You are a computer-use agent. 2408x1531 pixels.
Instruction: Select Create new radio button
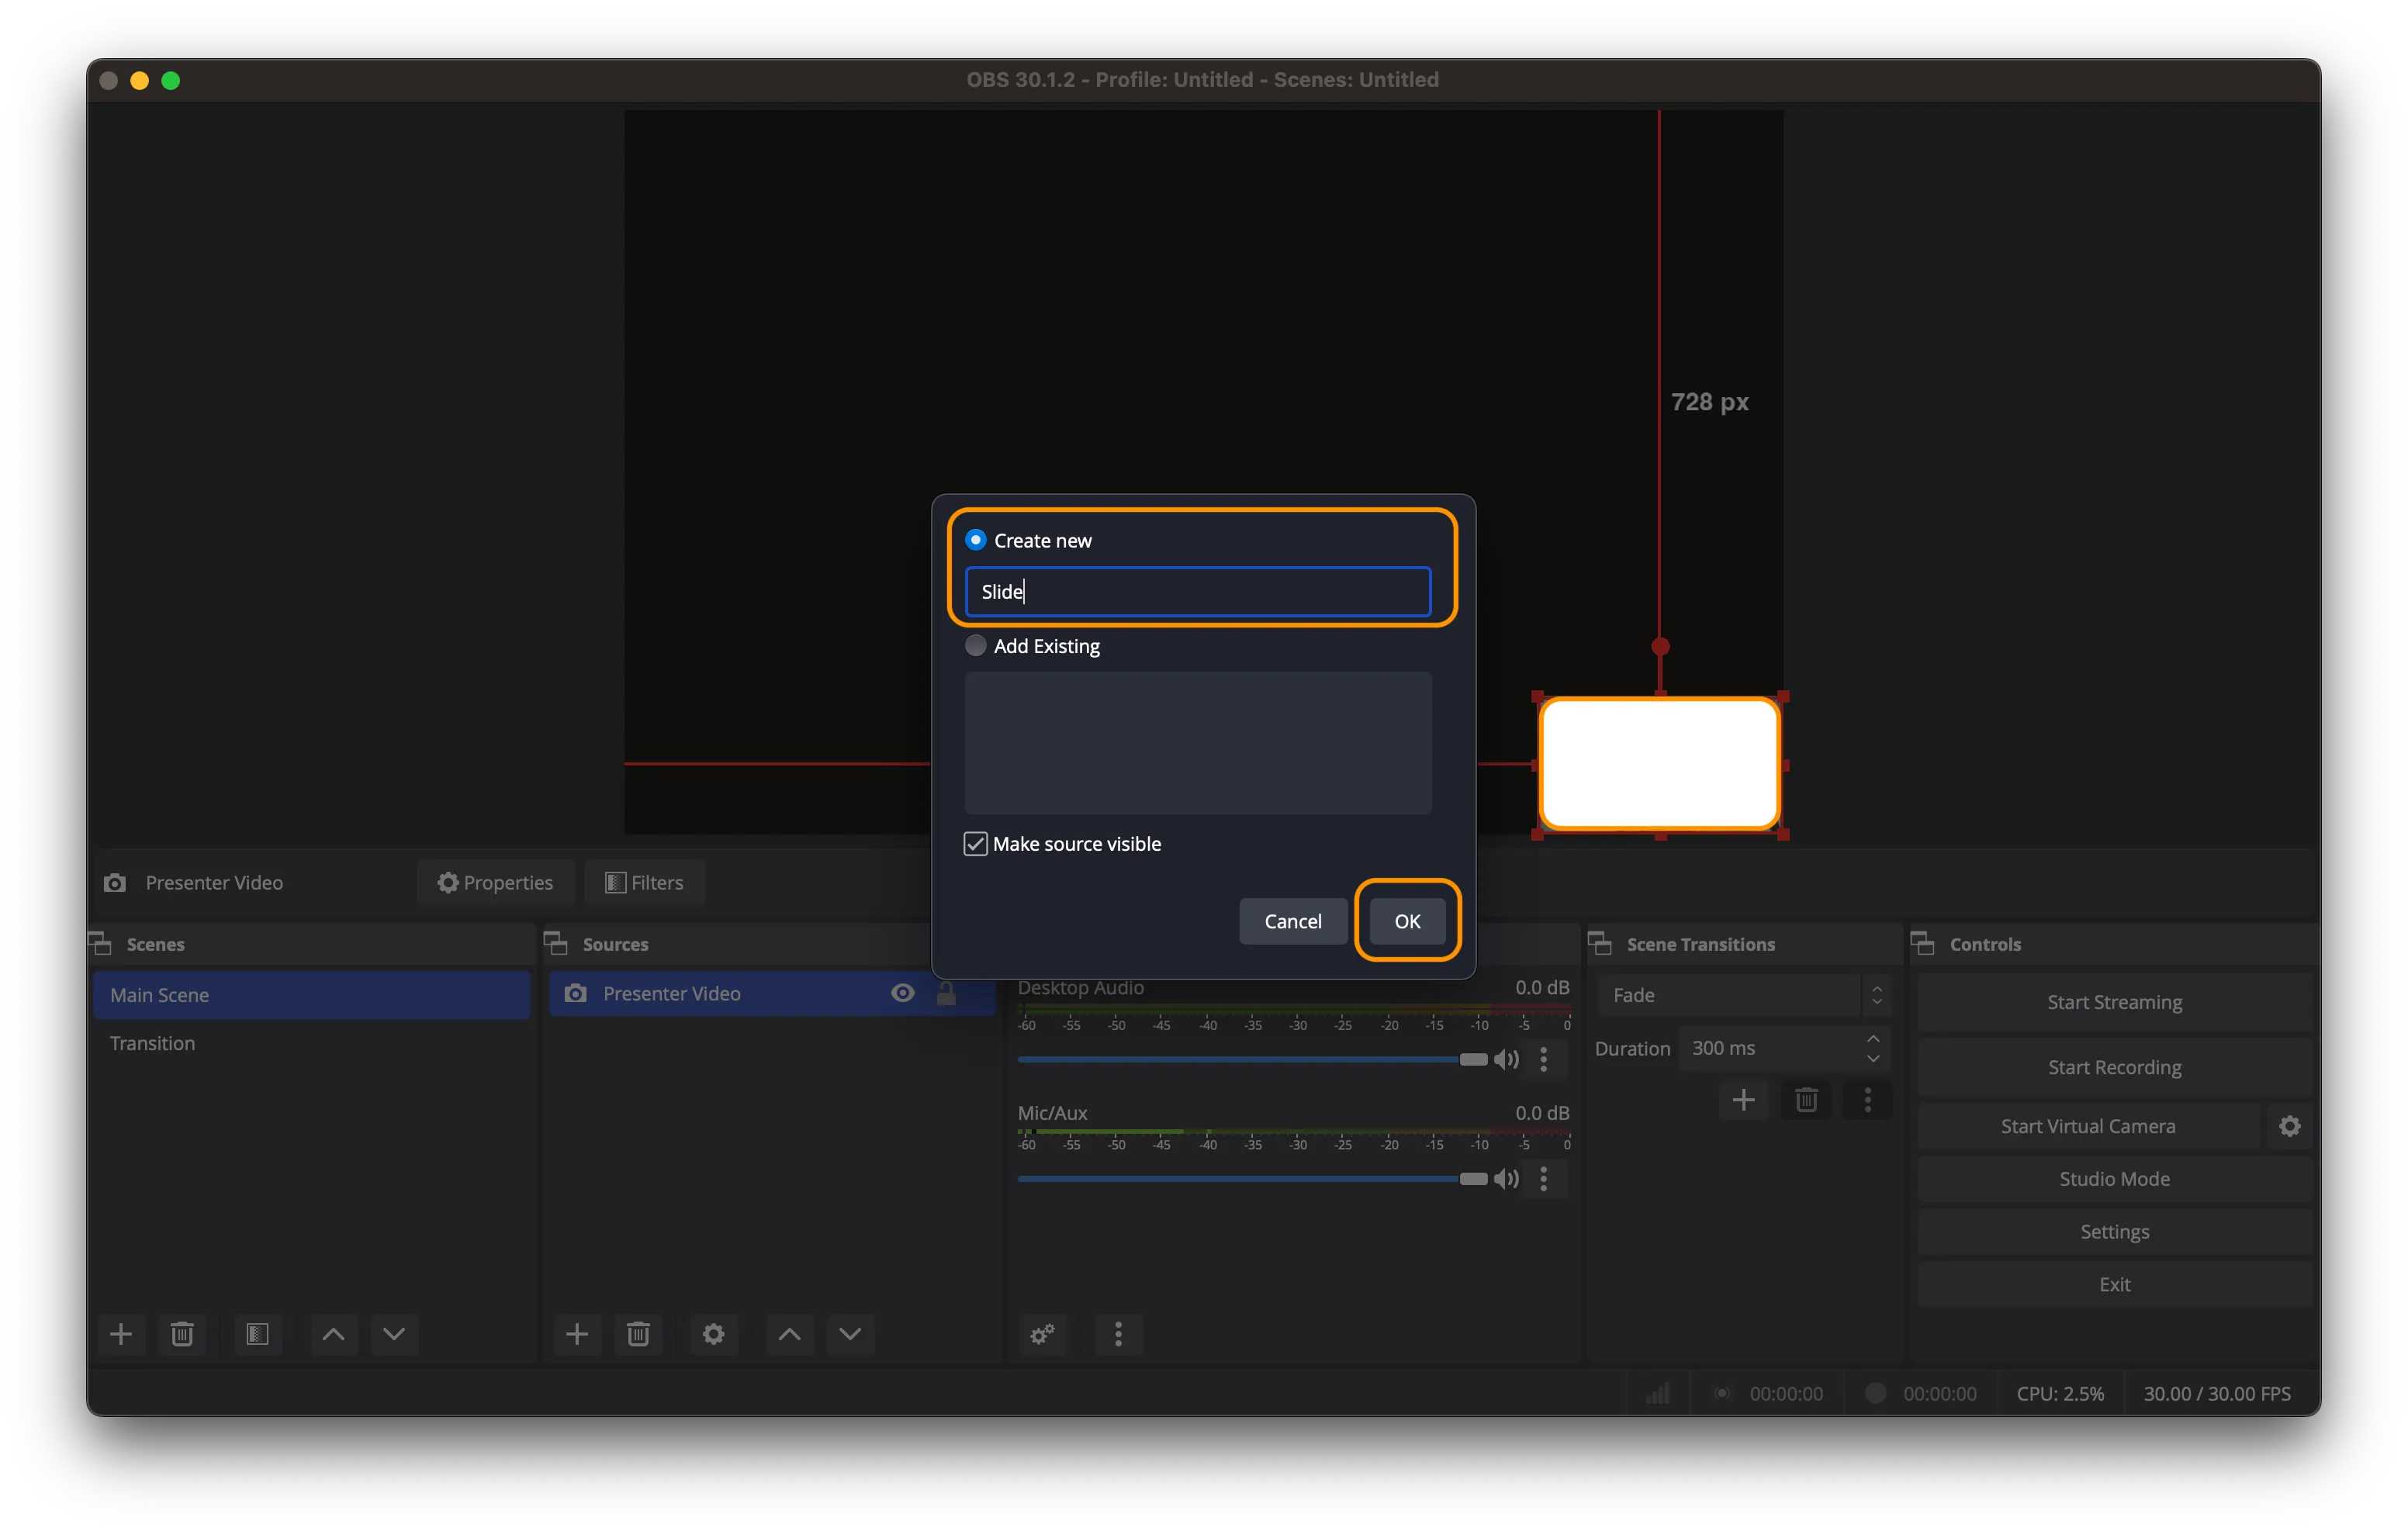pos(975,540)
